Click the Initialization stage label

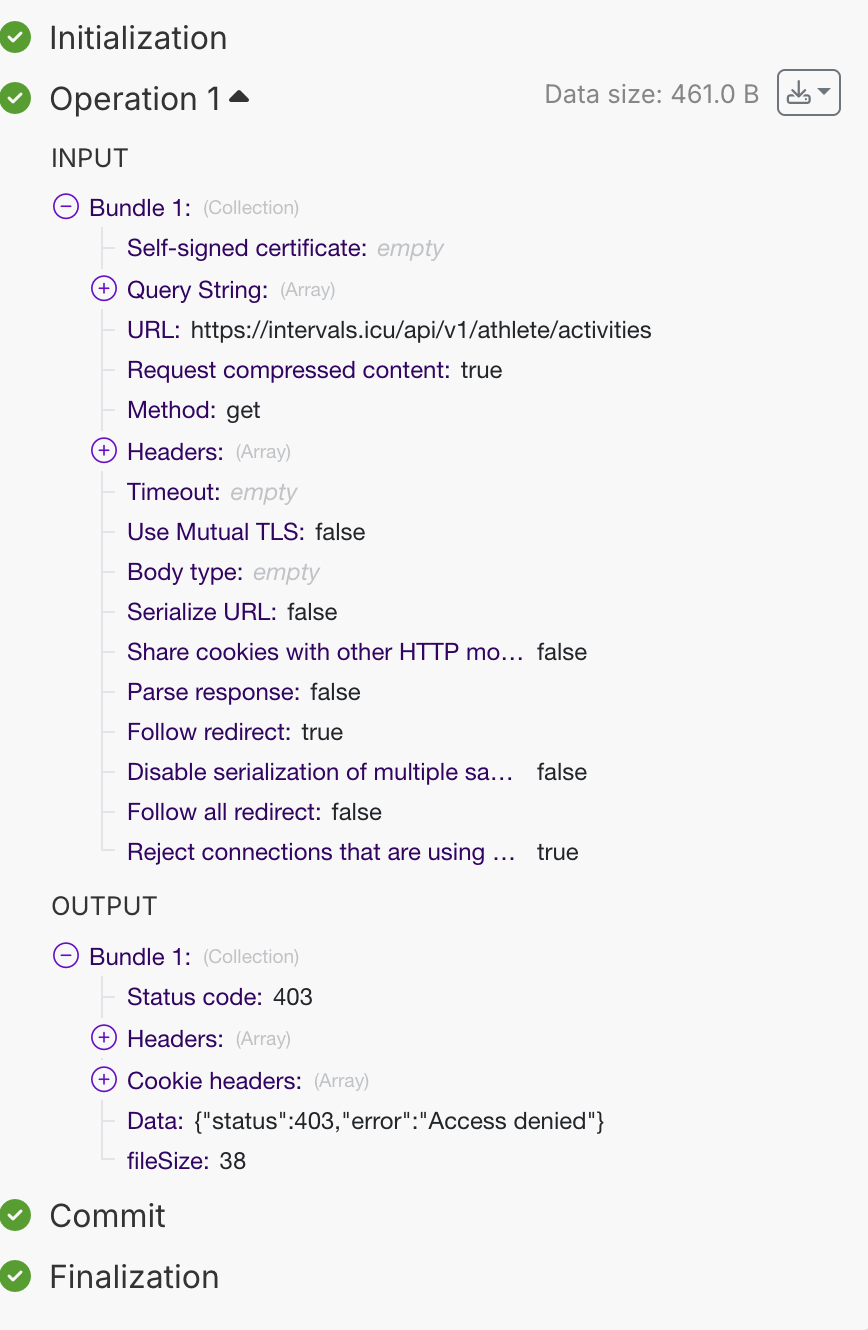[138, 38]
